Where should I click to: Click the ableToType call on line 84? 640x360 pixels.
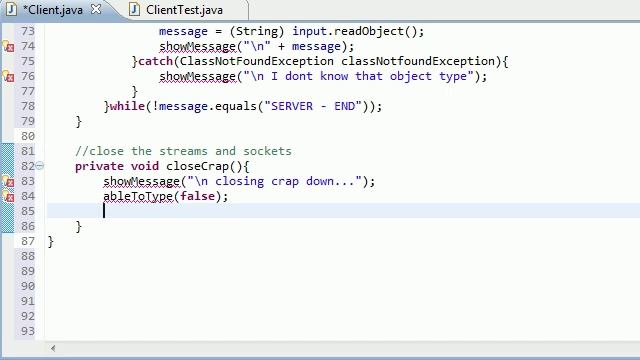(138, 196)
